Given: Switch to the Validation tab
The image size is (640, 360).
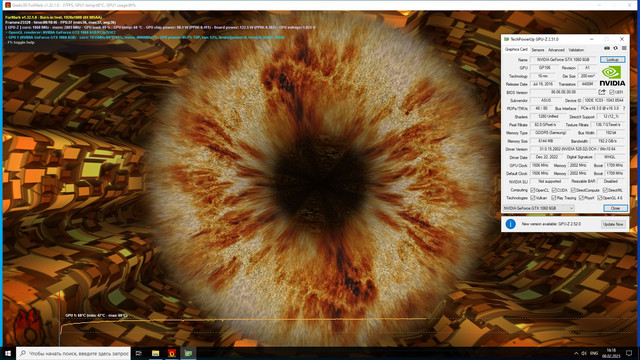Looking at the screenshot, I should [576, 50].
